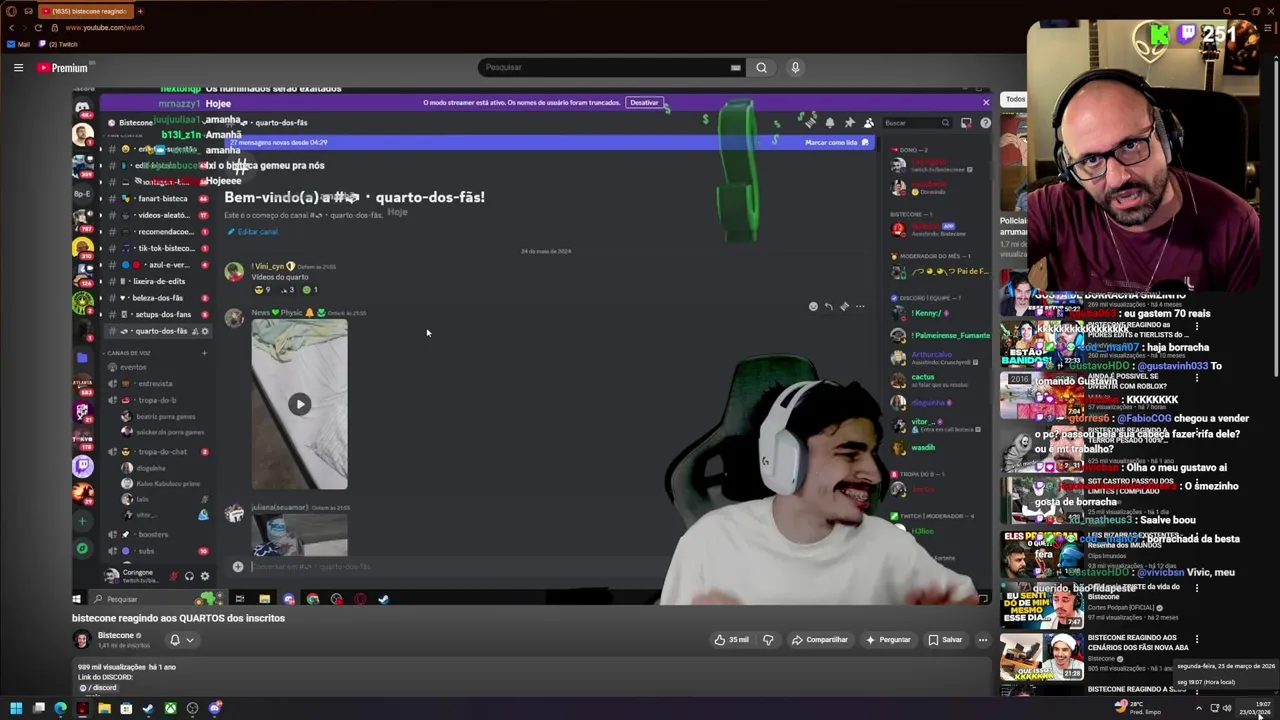Join the entrevista voice channel
1280x720 pixels.
coord(155,383)
